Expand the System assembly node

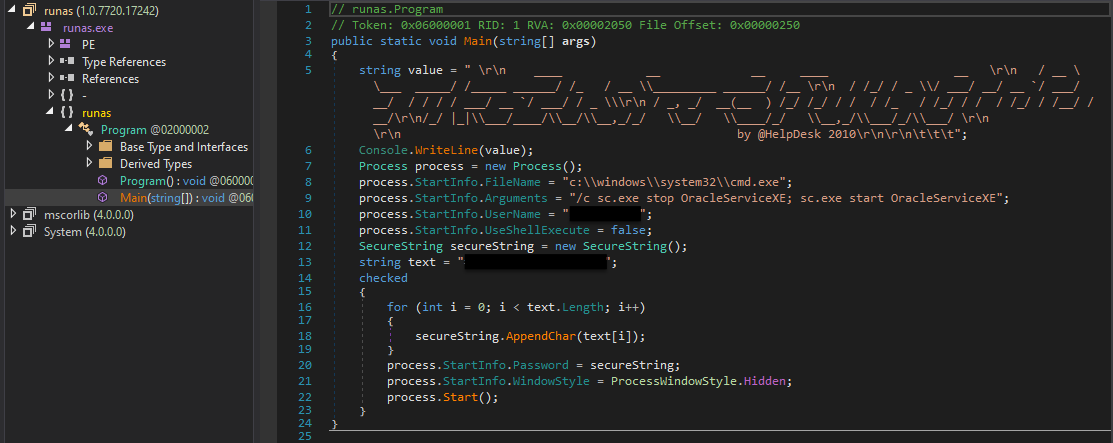point(12,232)
